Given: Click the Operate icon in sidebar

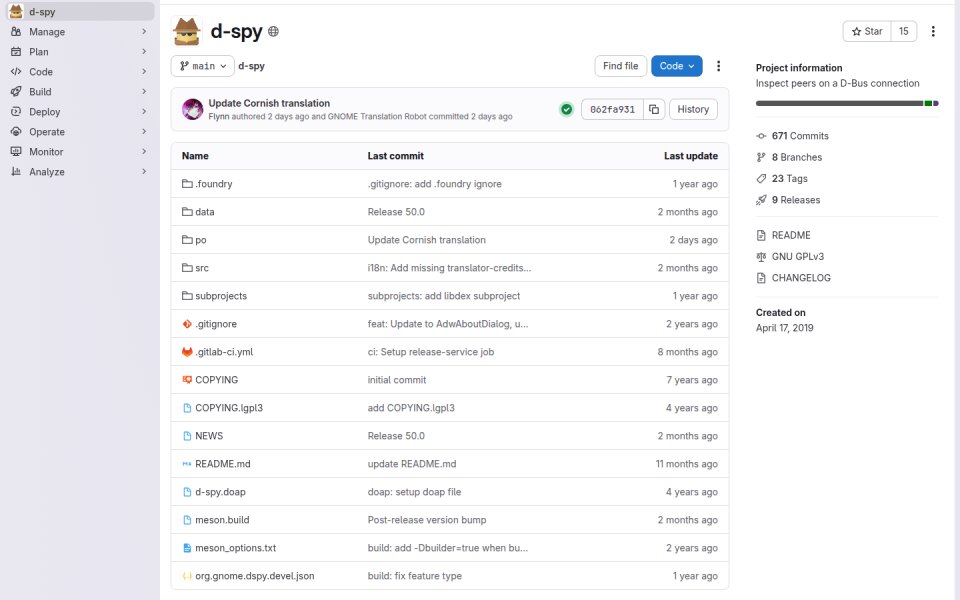Looking at the screenshot, I should 16,132.
